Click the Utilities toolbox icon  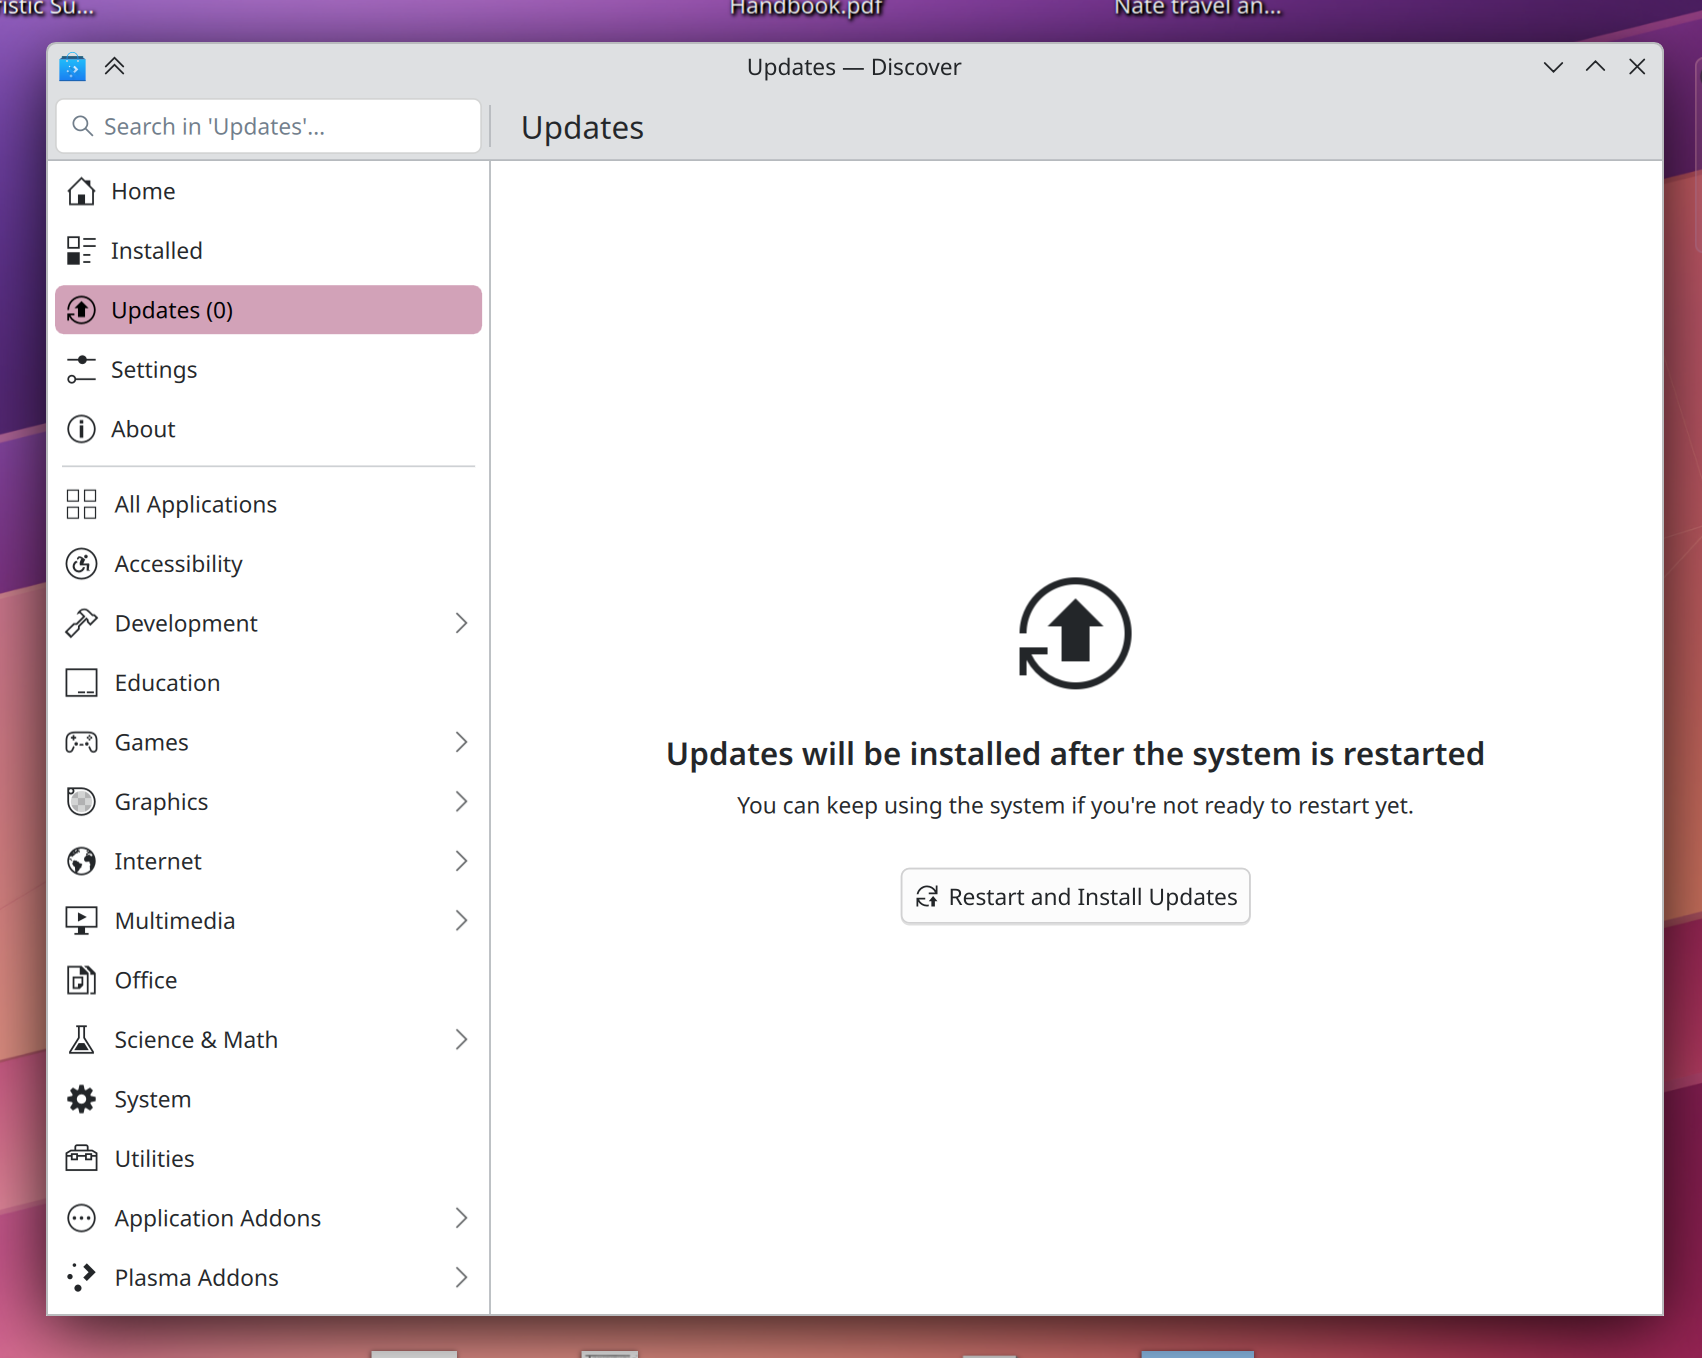click(81, 1158)
